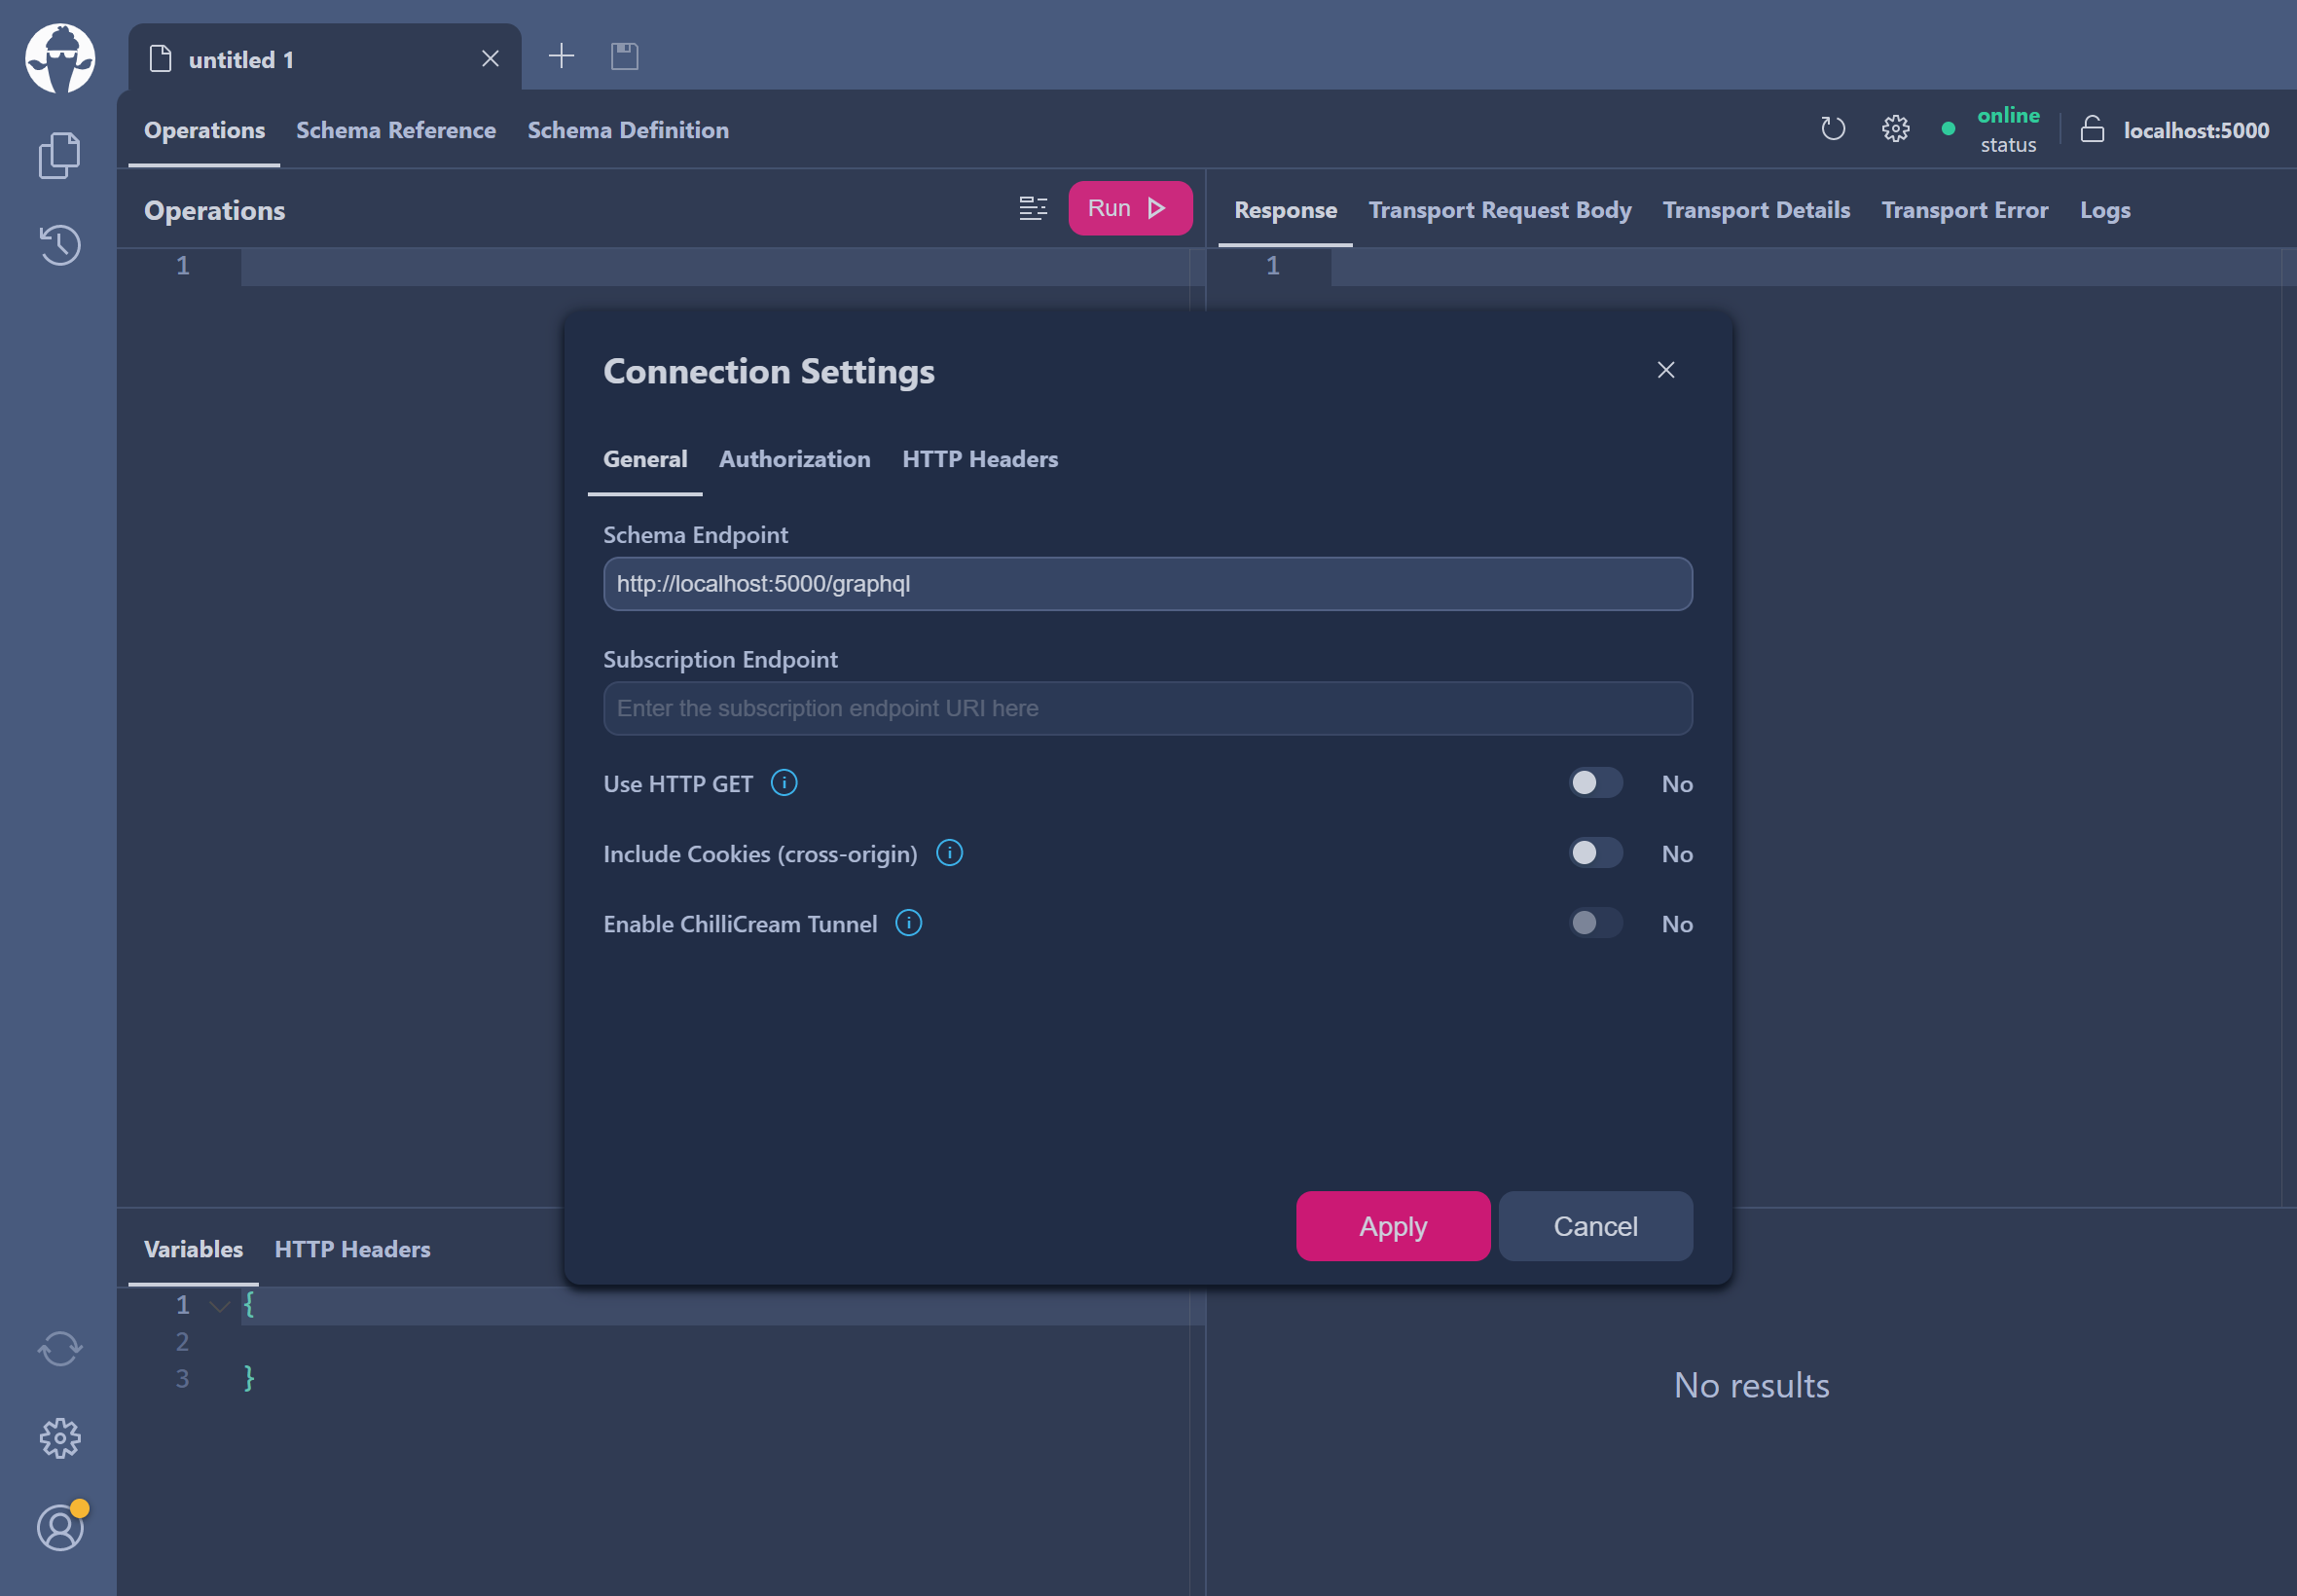This screenshot has height=1596, width=2297.
Task: Open the user account icon
Action: (x=59, y=1528)
